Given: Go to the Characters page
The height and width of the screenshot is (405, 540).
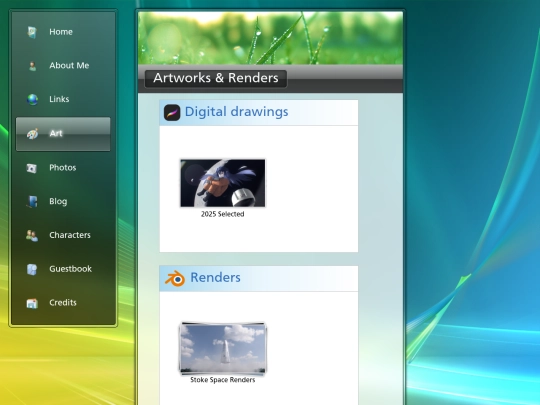Looking at the screenshot, I should point(63,235).
